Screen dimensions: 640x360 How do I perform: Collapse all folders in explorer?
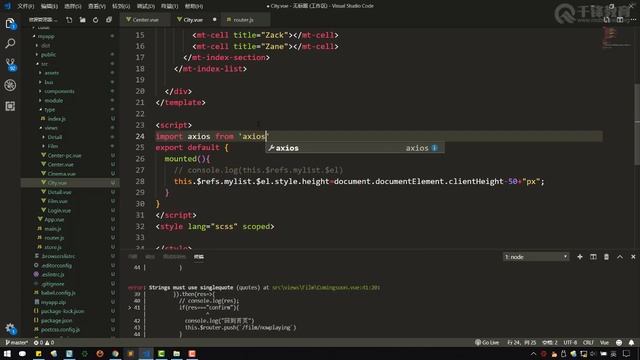click(109, 20)
